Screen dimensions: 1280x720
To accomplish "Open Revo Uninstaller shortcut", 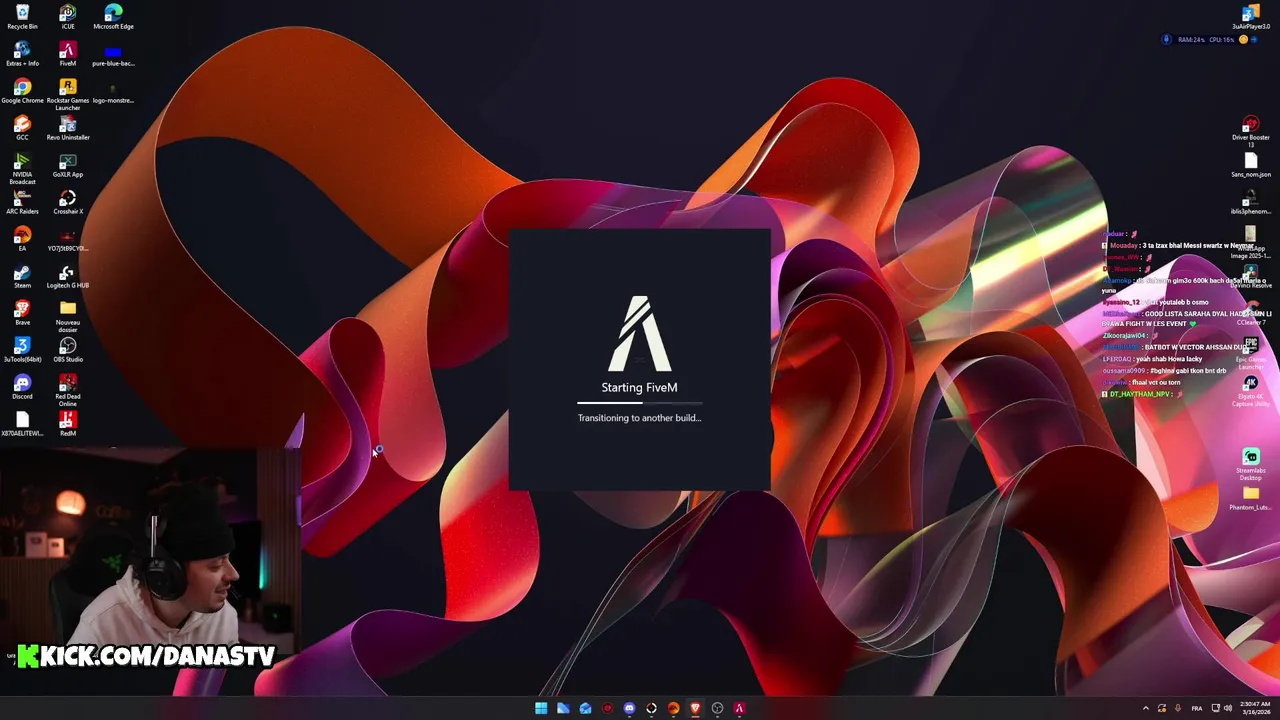I will click(67, 127).
